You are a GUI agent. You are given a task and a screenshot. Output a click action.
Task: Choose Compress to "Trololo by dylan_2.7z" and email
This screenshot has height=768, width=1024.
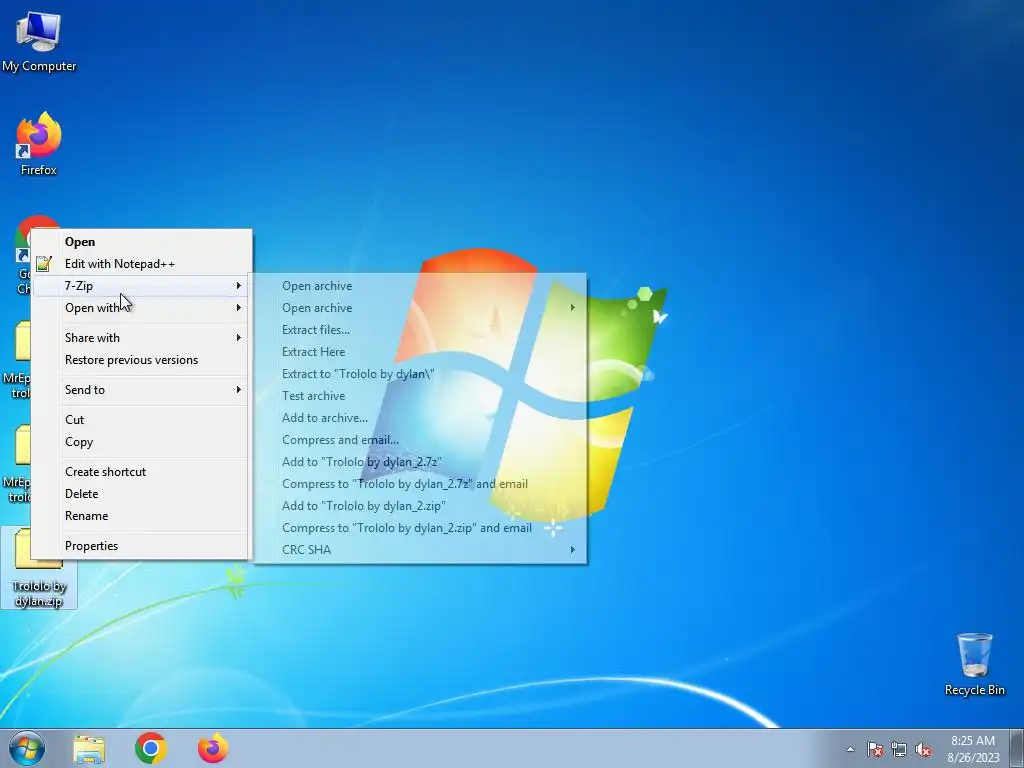420,484
